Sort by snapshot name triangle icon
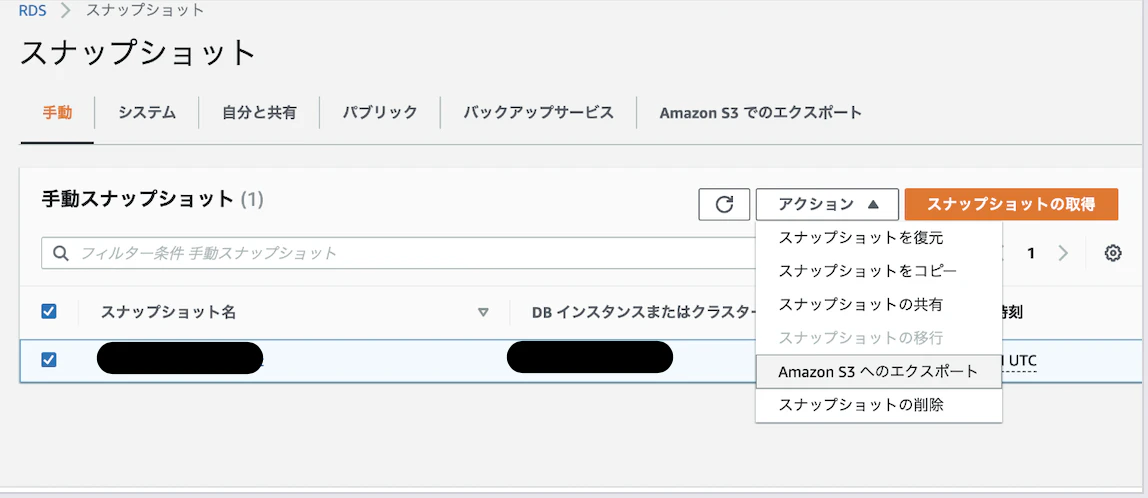Viewport: 1148px width, 498px height. tap(482, 312)
